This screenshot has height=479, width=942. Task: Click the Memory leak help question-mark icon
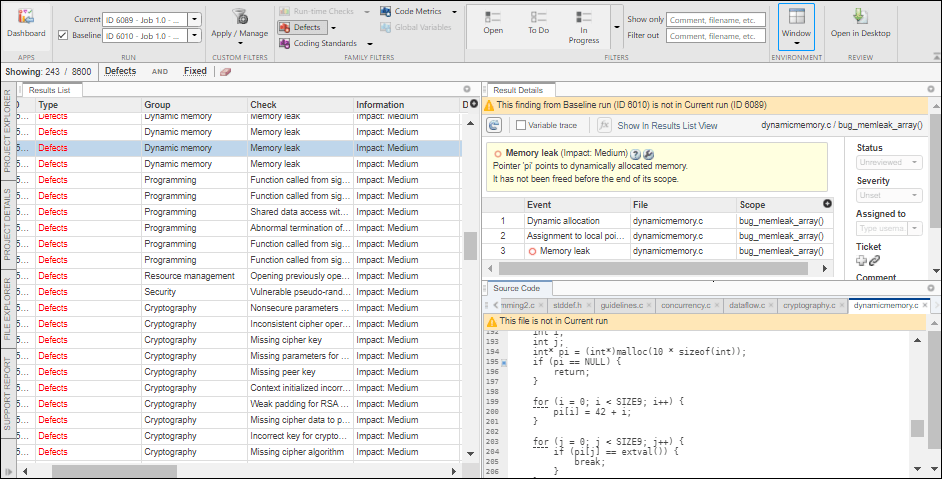(x=635, y=153)
